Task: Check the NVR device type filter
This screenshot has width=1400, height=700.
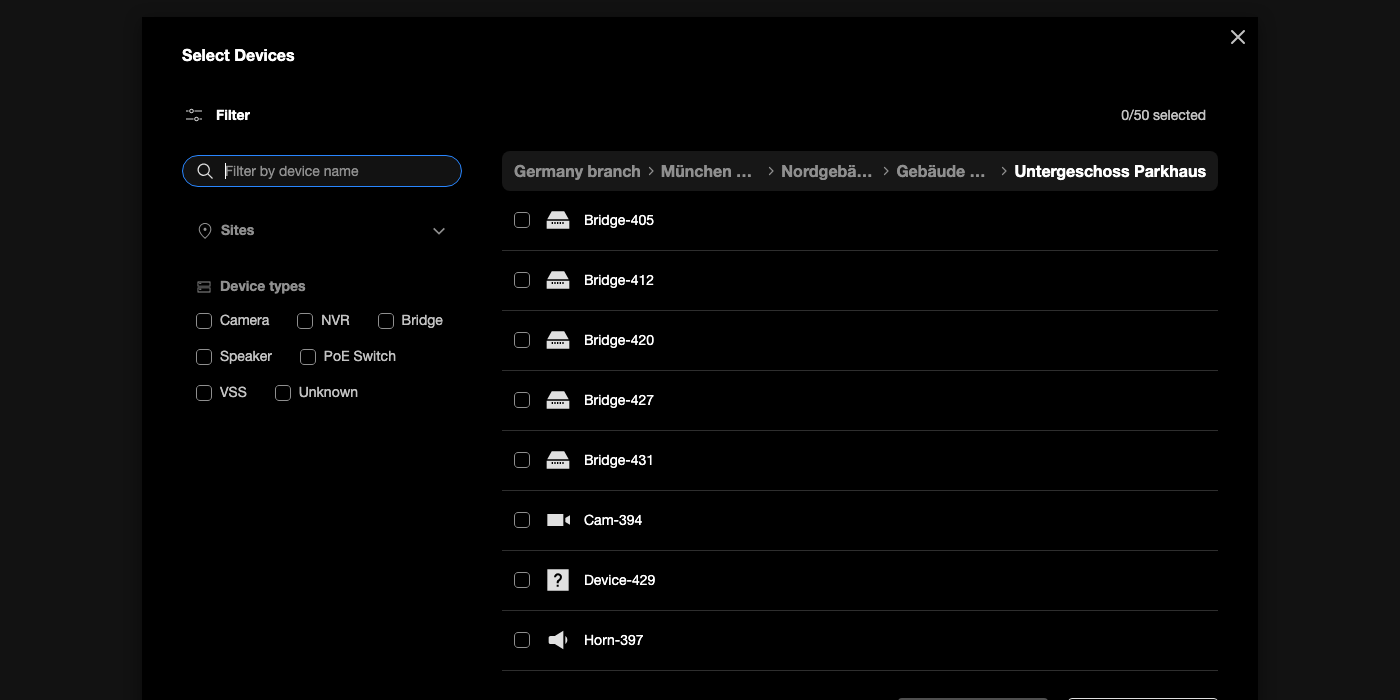Action: pyautogui.click(x=305, y=321)
